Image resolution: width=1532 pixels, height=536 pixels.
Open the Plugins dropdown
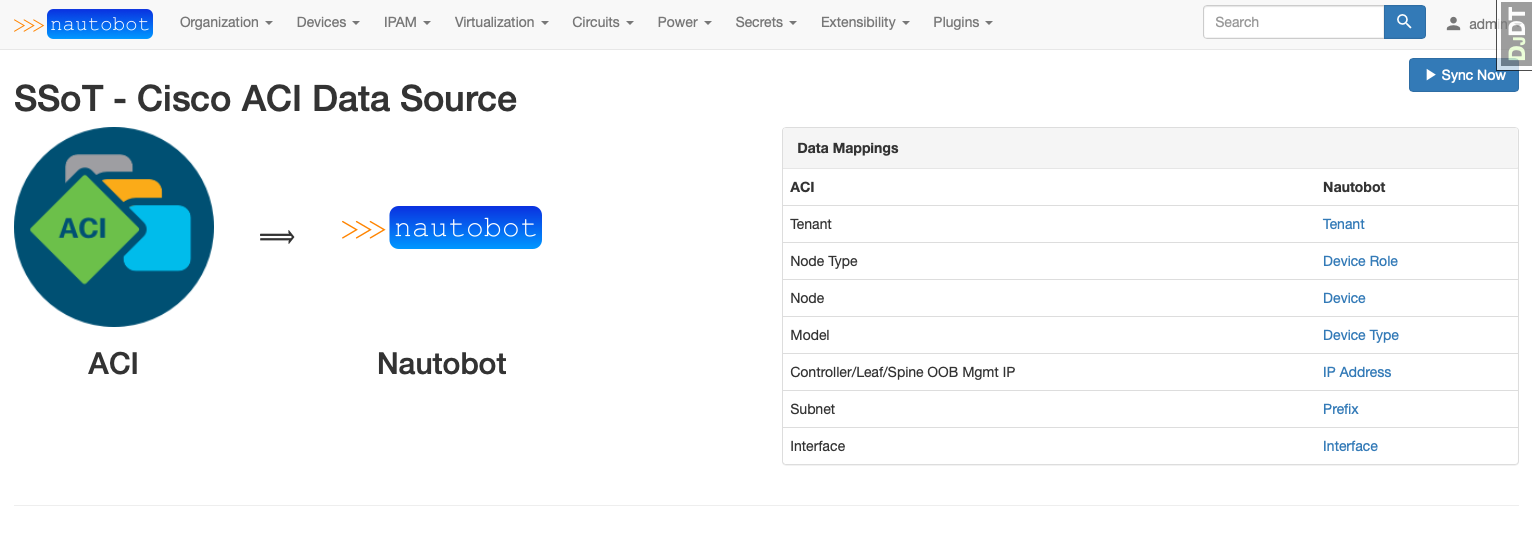[963, 22]
